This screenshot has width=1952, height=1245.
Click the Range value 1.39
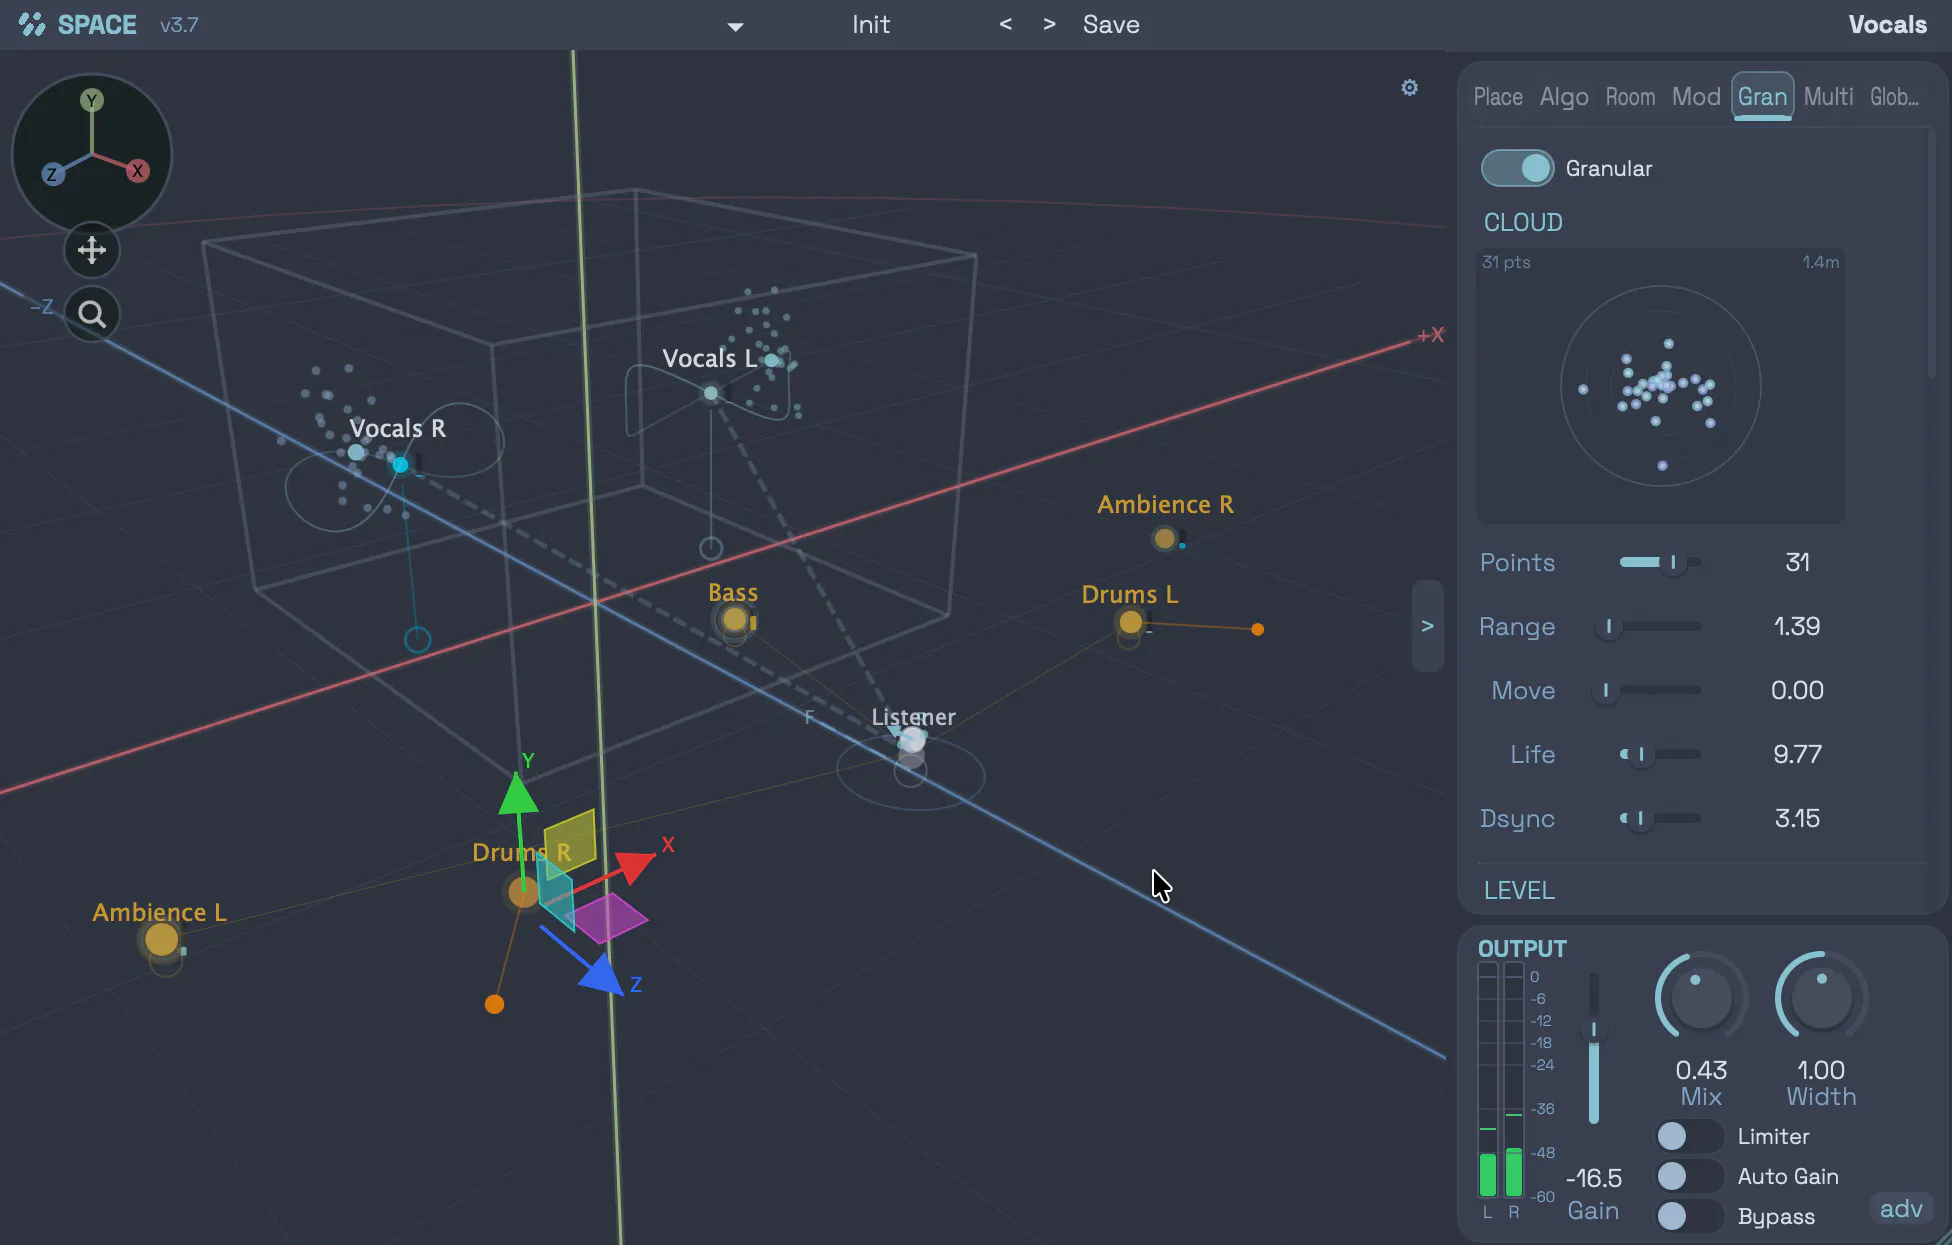[x=1797, y=626]
